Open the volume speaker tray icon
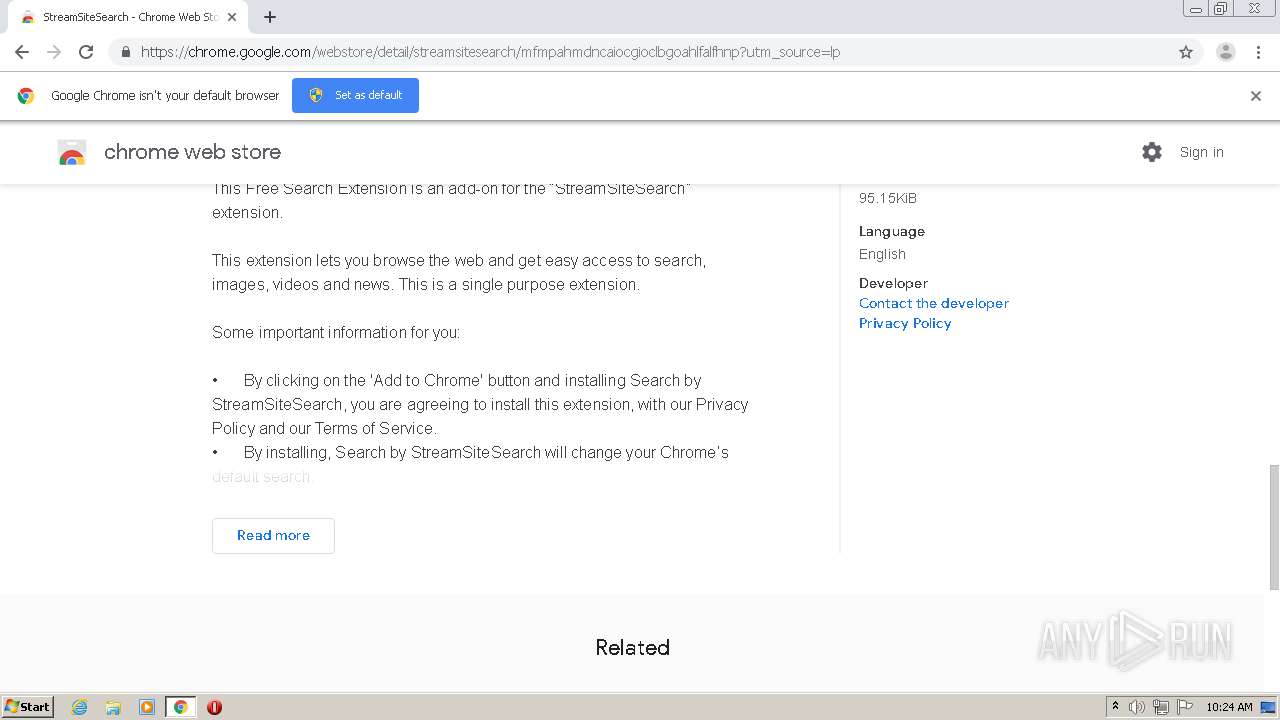The image size is (1280, 720). [1137, 707]
